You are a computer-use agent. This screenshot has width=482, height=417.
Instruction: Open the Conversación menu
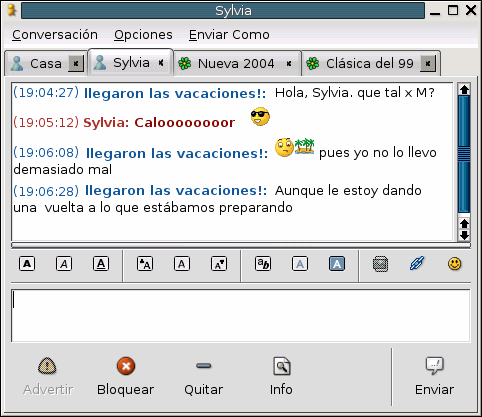tap(55, 35)
